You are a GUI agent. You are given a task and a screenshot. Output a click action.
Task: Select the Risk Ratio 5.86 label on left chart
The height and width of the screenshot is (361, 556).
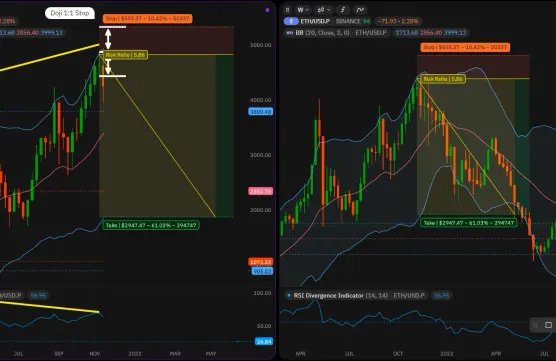(x=125, y=55)
